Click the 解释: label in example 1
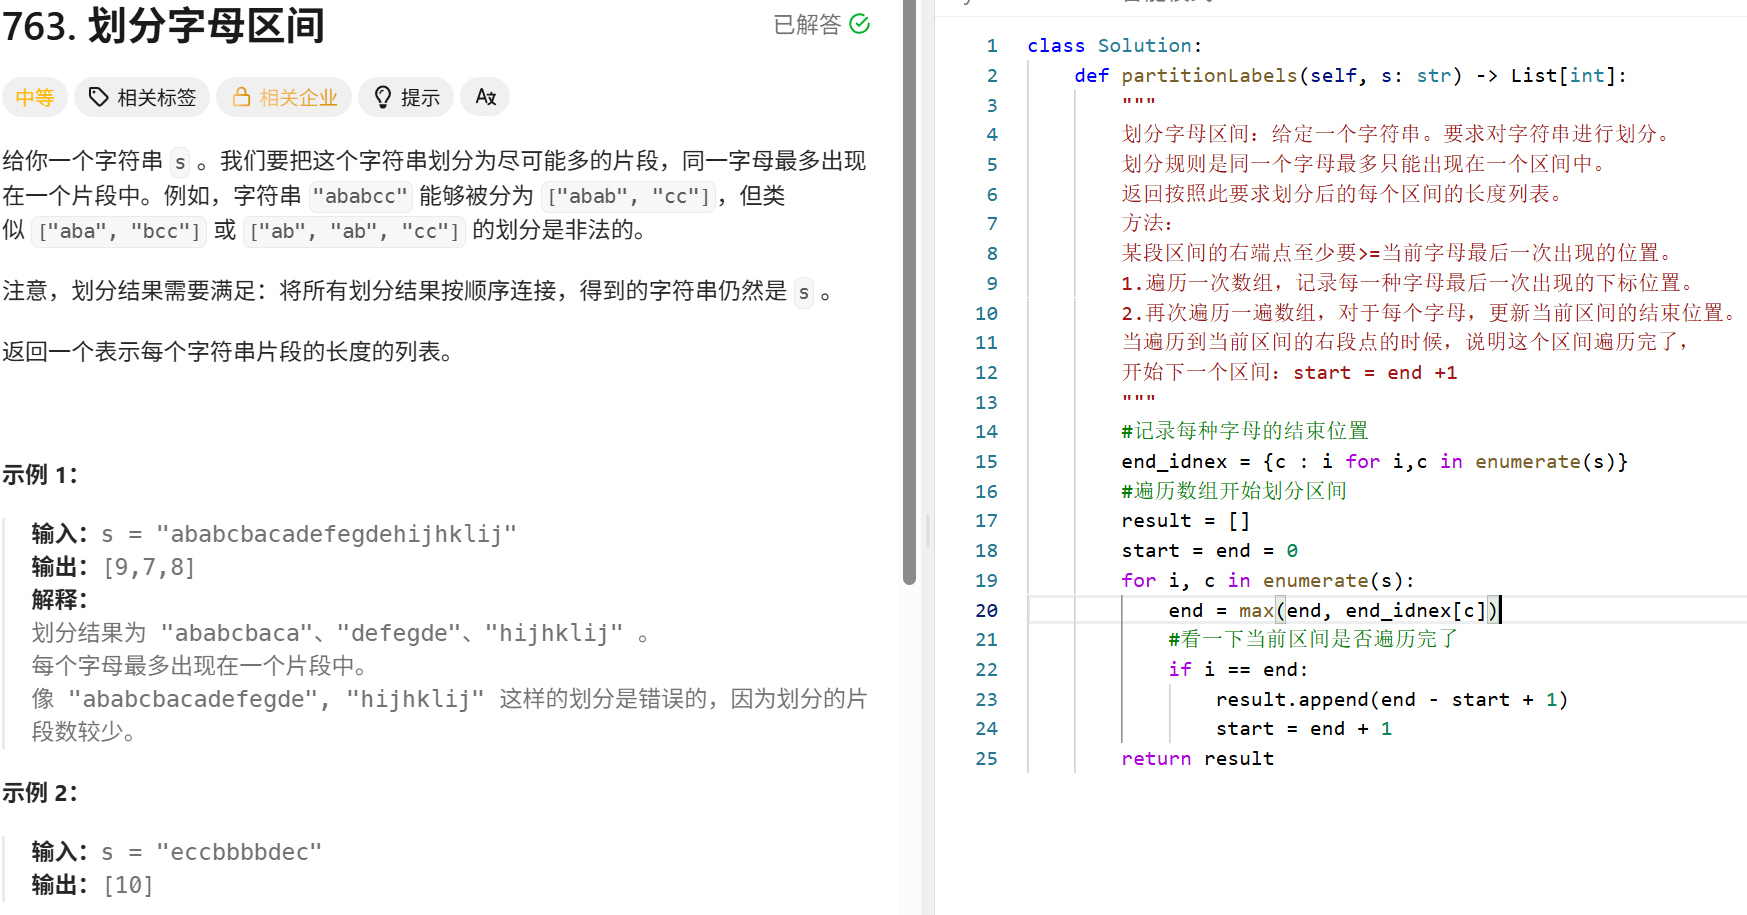 pyautogui.click(x=60, y=600)
